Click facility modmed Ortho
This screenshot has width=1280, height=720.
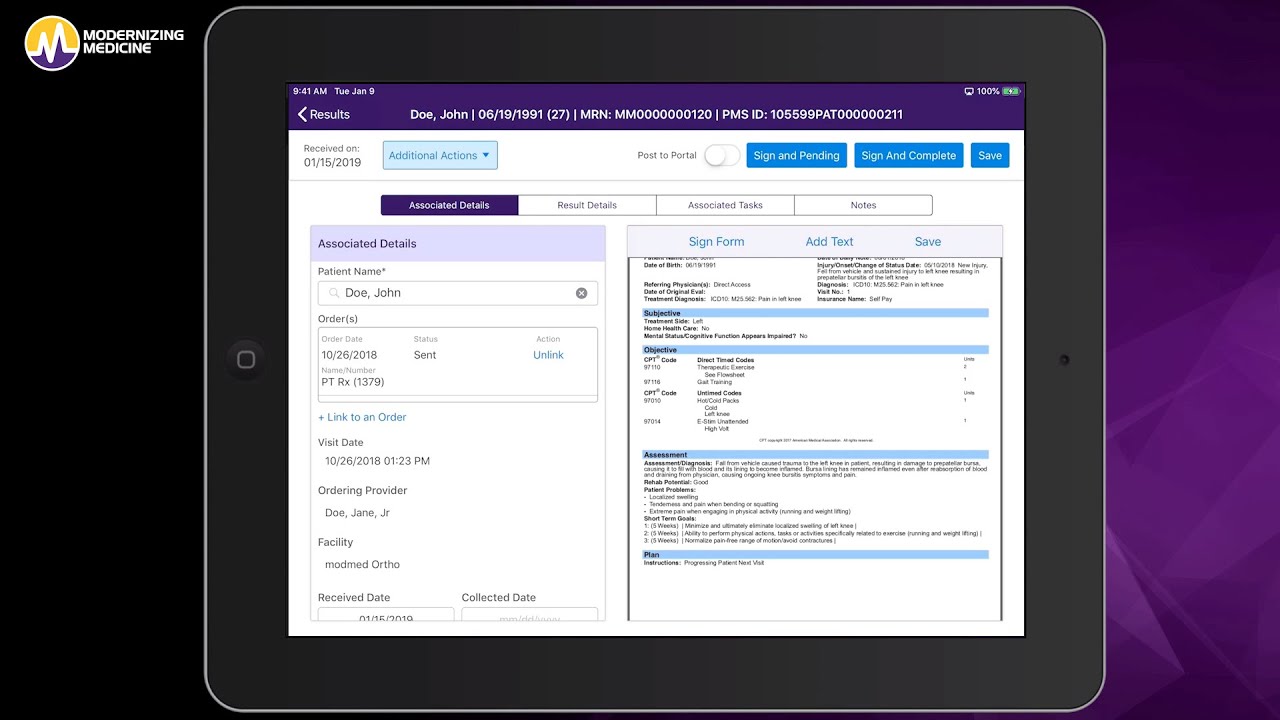[x=362, y=564]
